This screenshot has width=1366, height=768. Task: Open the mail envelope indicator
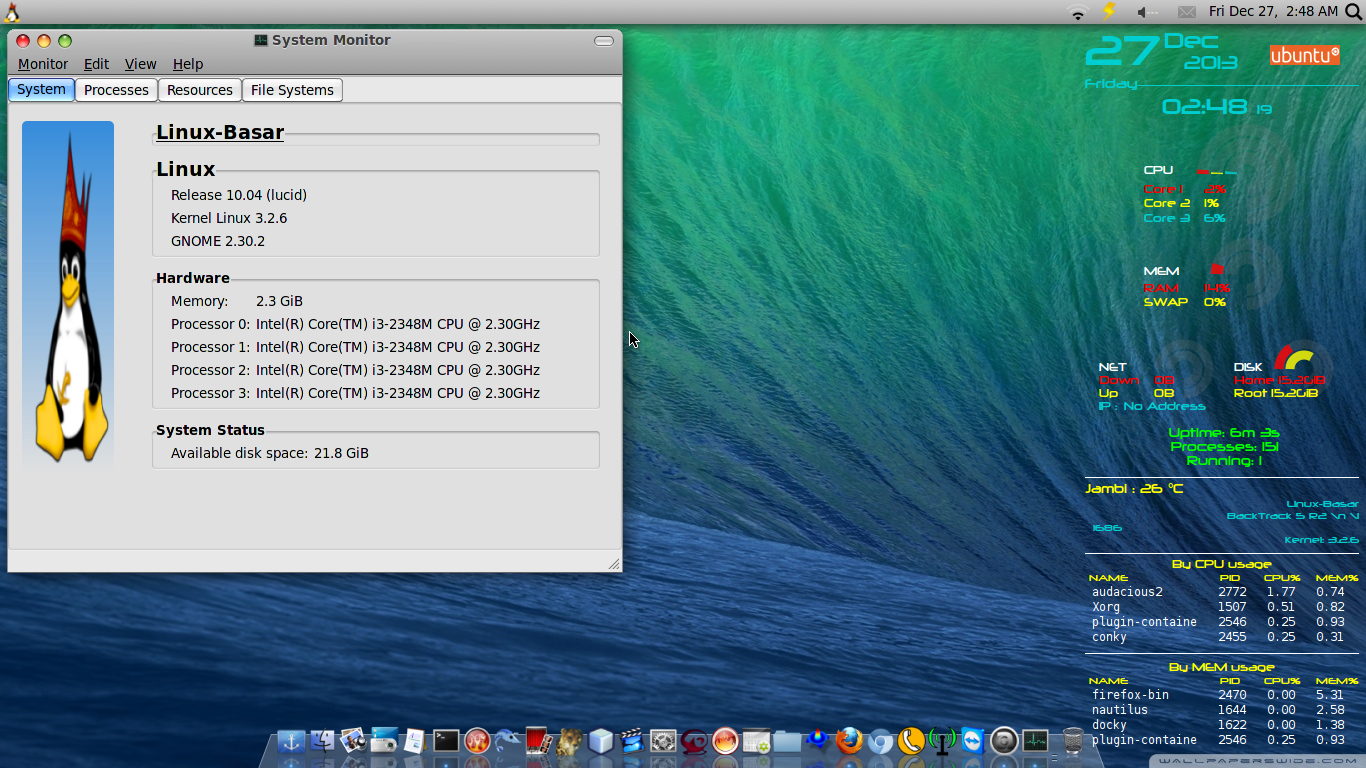coord(1187,12)
